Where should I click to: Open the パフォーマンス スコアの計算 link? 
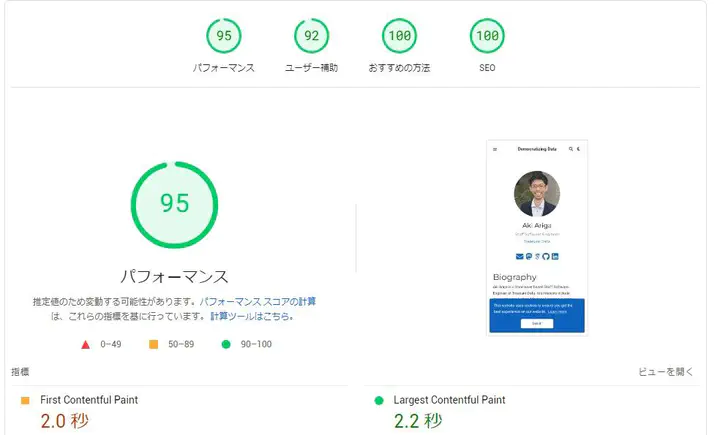pyautogui.click(x=258, y=302)
